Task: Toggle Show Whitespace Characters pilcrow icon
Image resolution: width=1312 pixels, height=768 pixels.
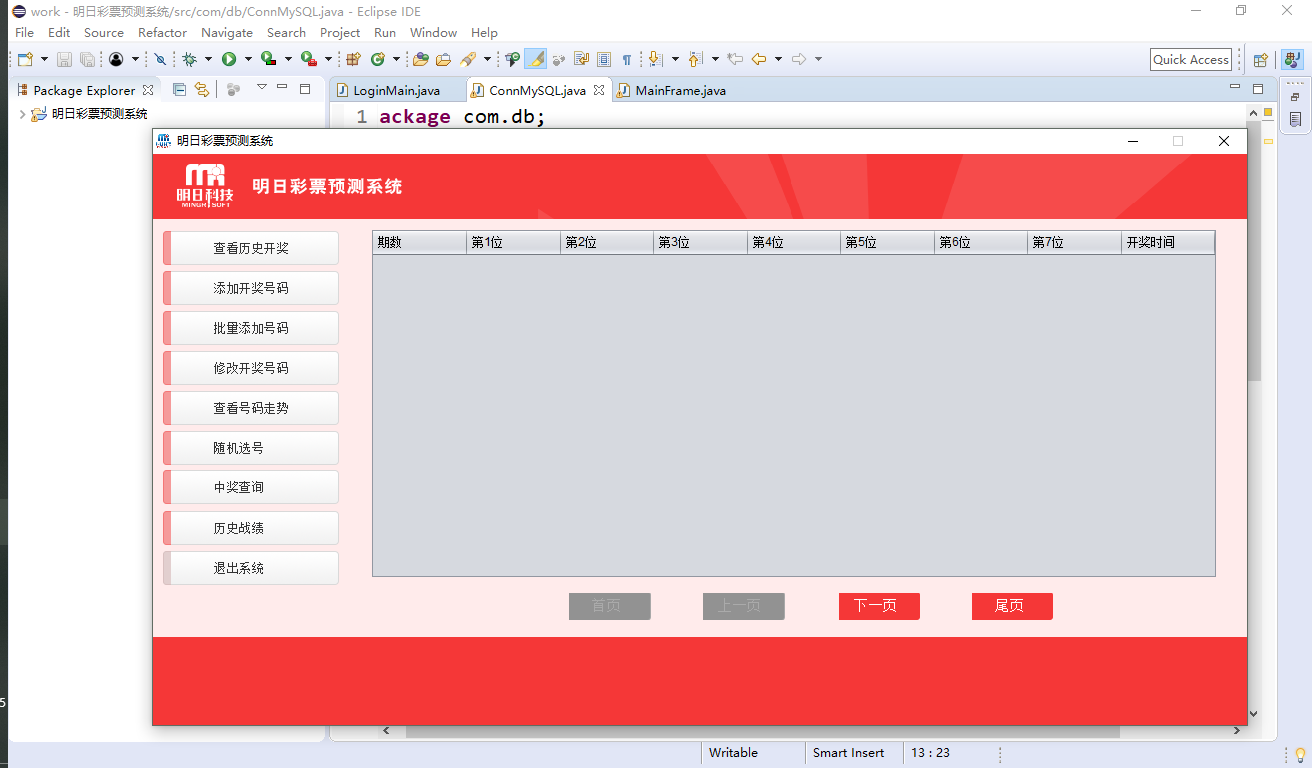Action: pos(627,59)
